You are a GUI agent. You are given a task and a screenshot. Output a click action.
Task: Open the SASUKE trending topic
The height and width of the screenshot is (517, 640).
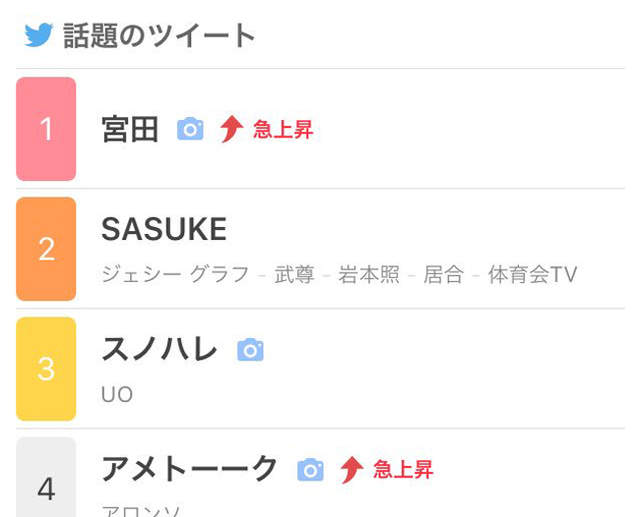(x=164, y=230)
